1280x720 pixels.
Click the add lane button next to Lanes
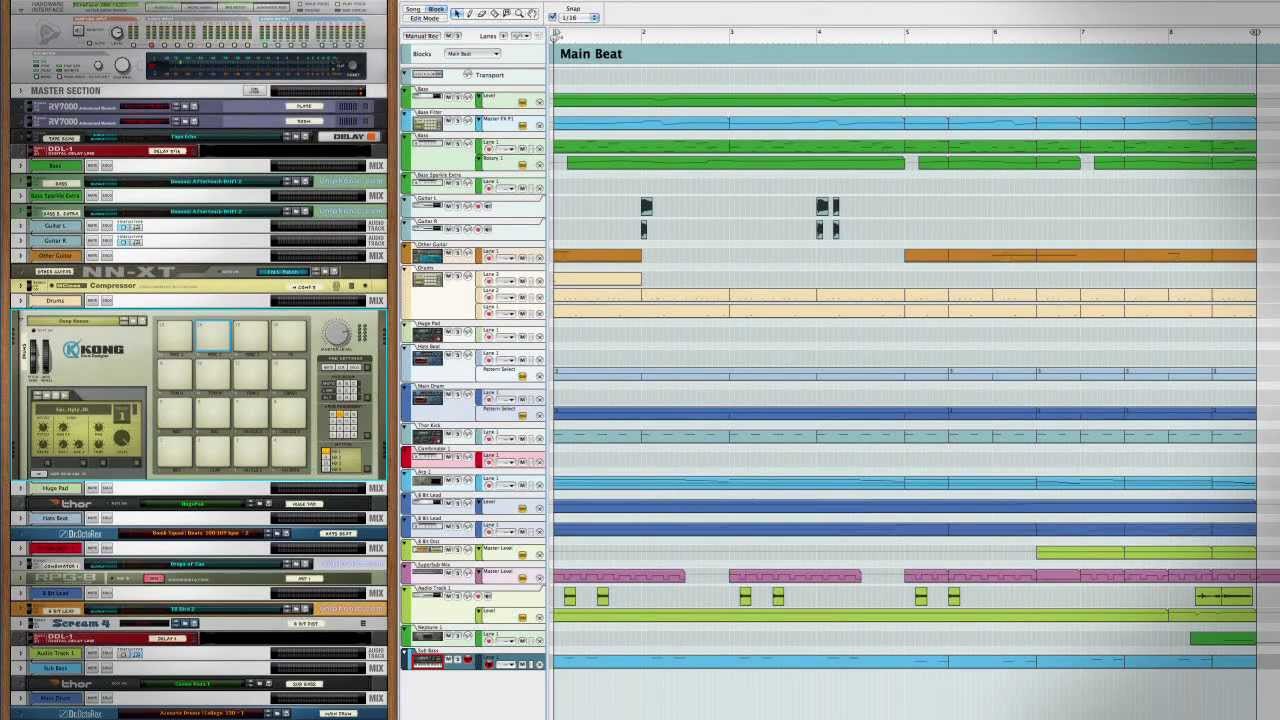click(503, 36)
